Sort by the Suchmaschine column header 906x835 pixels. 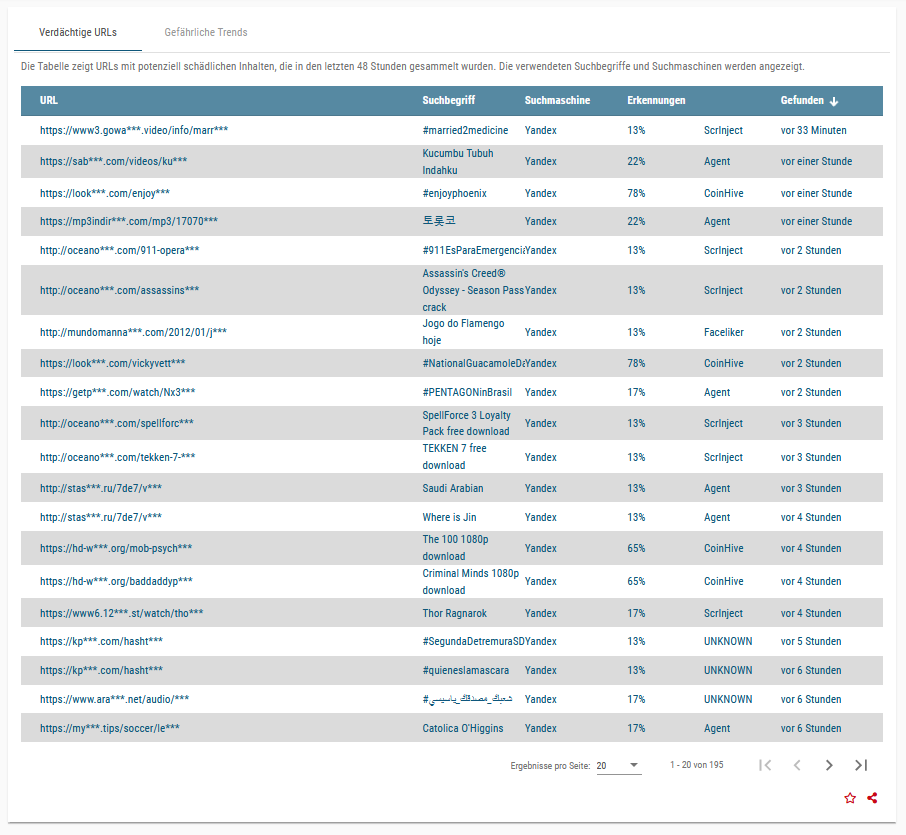[x=557, y=101]
